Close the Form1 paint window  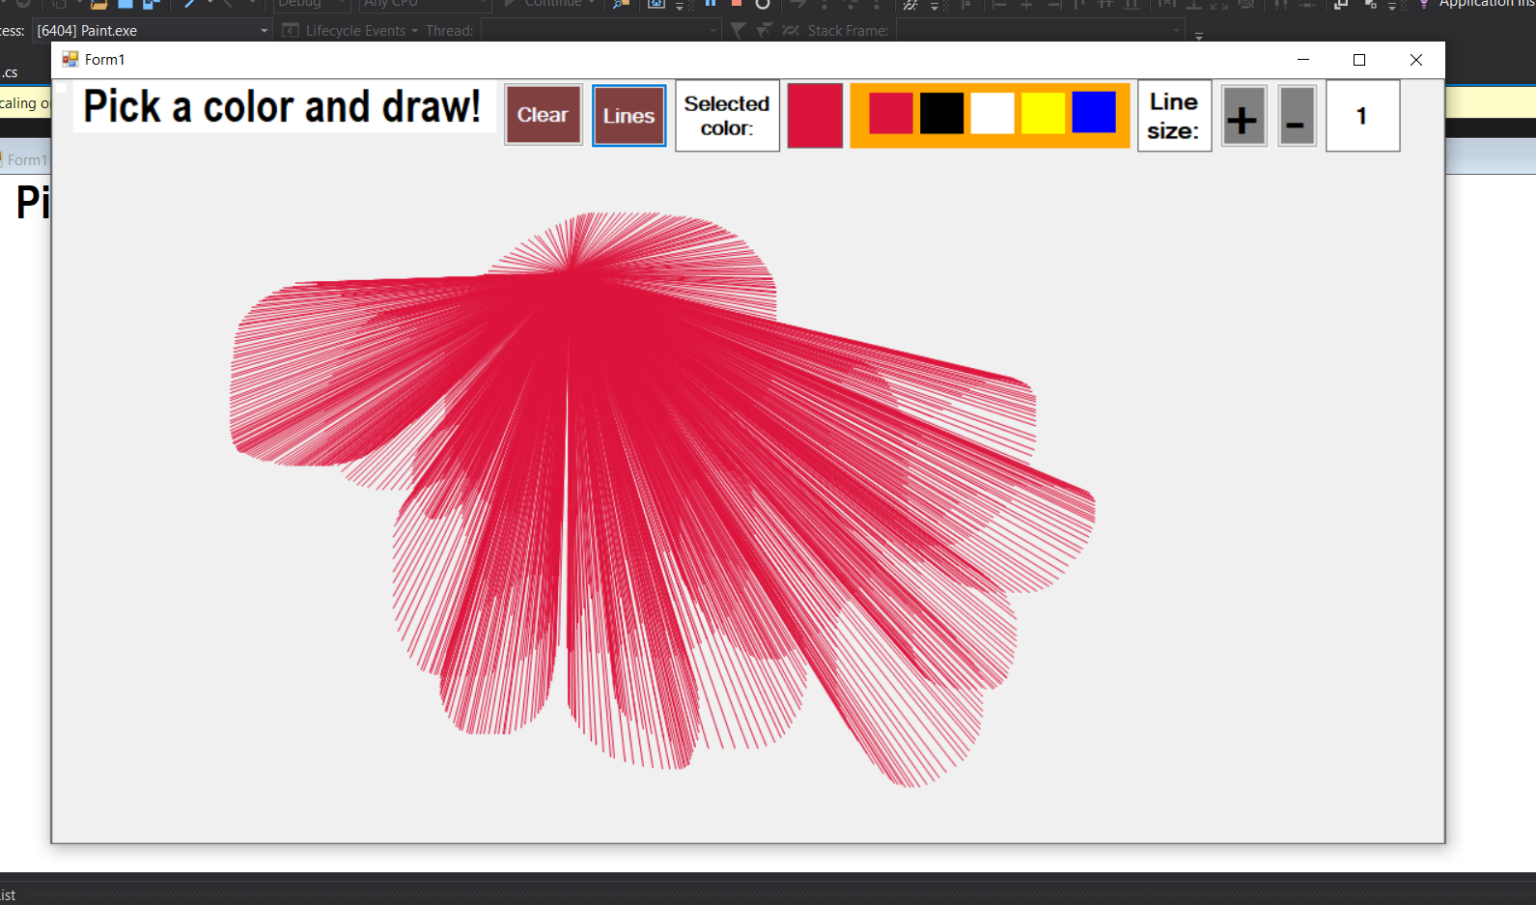[x=1416, y=60]
